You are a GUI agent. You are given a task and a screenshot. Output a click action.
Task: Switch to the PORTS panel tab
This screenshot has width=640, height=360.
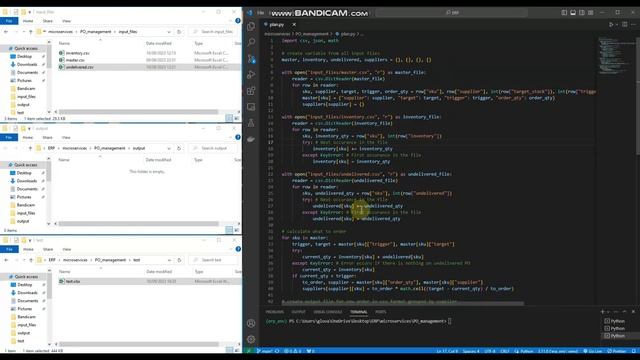(380, 312)
